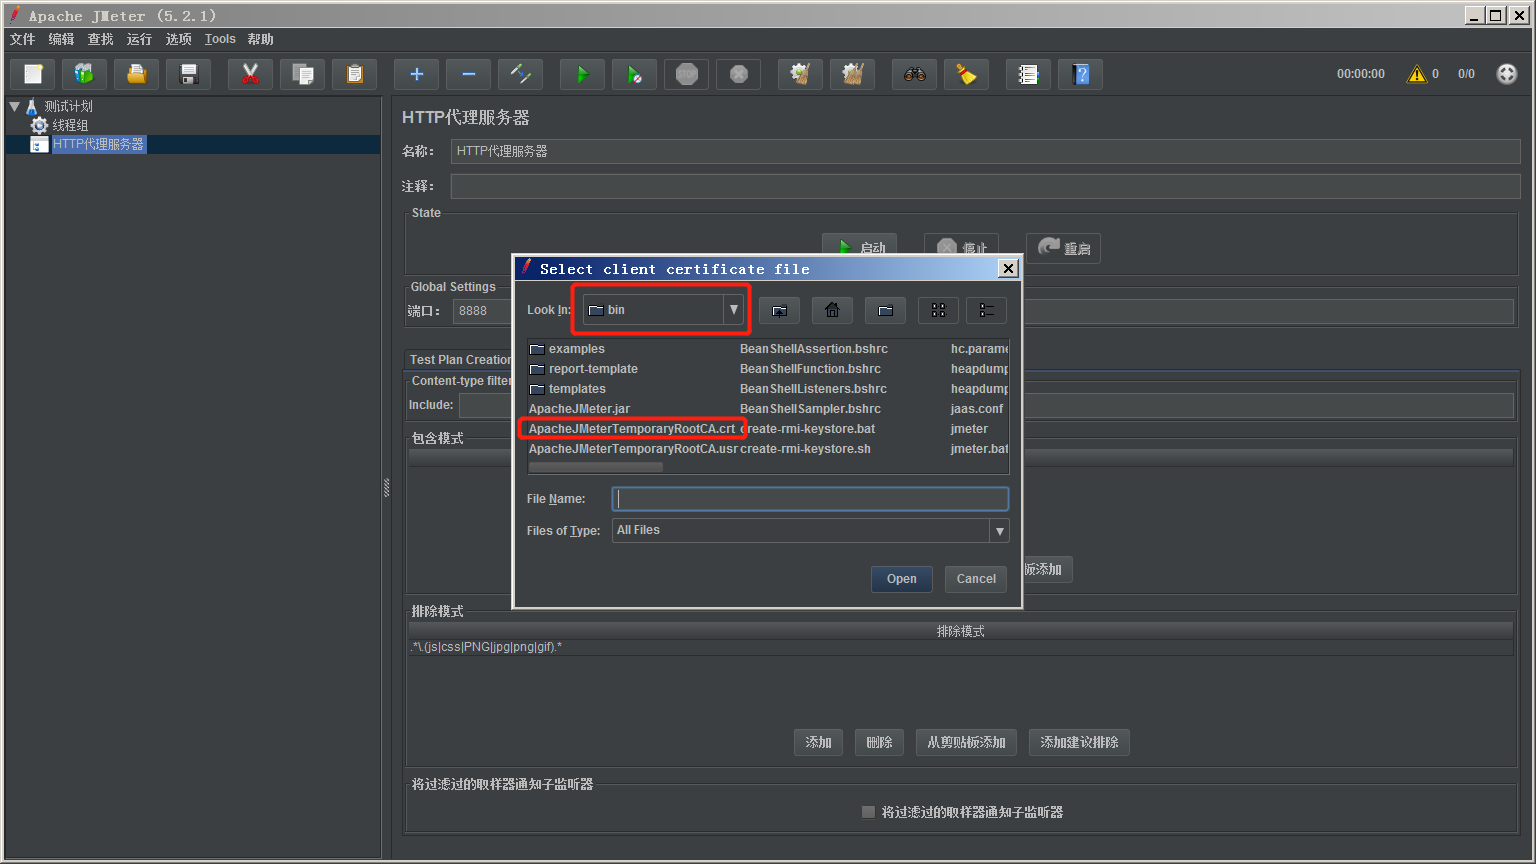Select ApacheJMeterTemporaryRootCA.crt file
The height and width of the screenshot is (864, 1536).
pos(632,429)
